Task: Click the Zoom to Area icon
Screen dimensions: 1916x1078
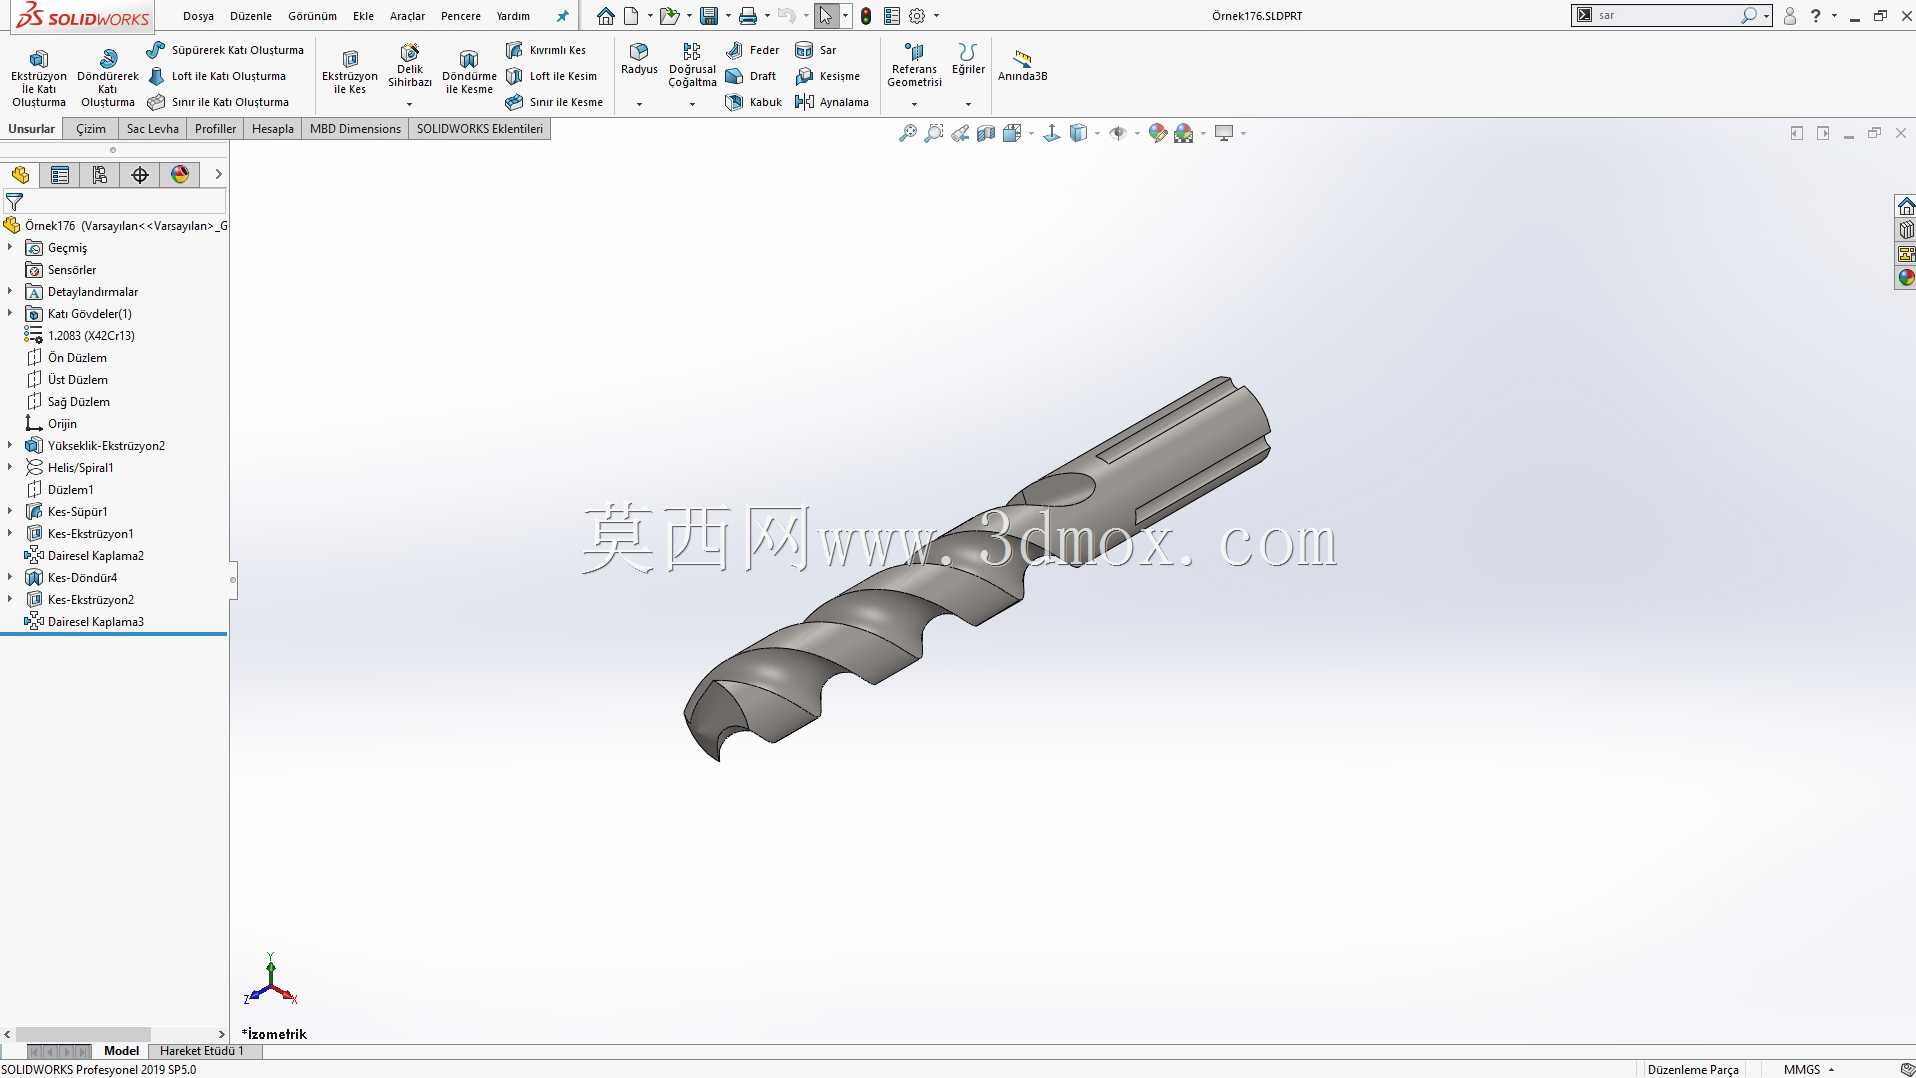Action: (x=934, y=133)
